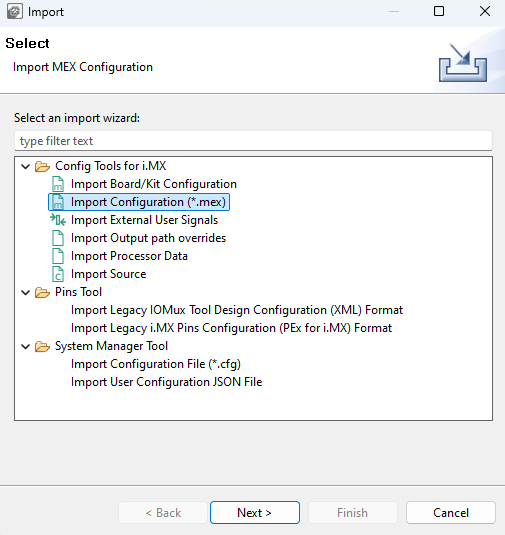Select Import Configuration File (*.cfg)
Viewport: 505px width, 535px height.
(156, 364)
